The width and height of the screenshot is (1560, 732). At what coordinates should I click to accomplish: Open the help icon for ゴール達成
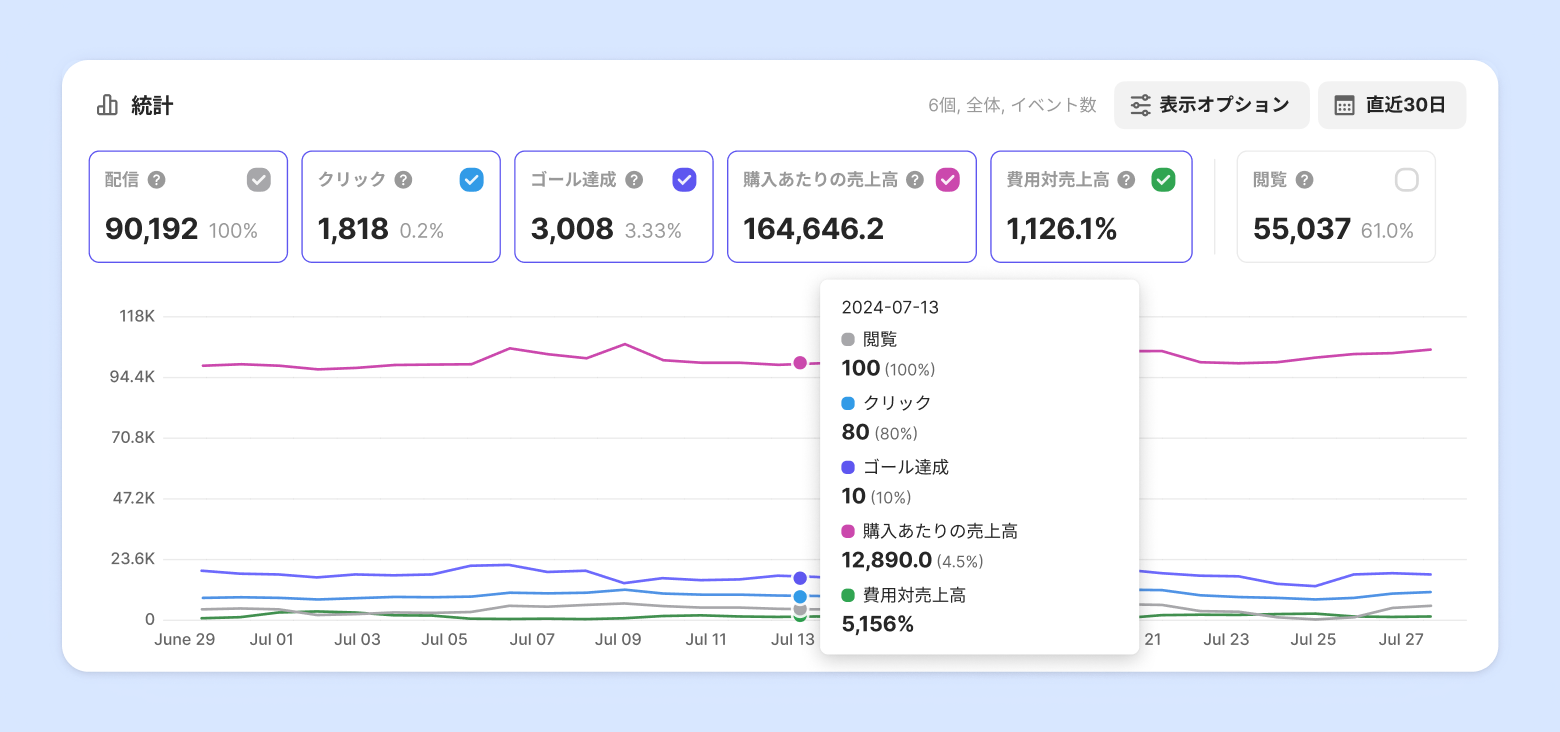[634, 180]
